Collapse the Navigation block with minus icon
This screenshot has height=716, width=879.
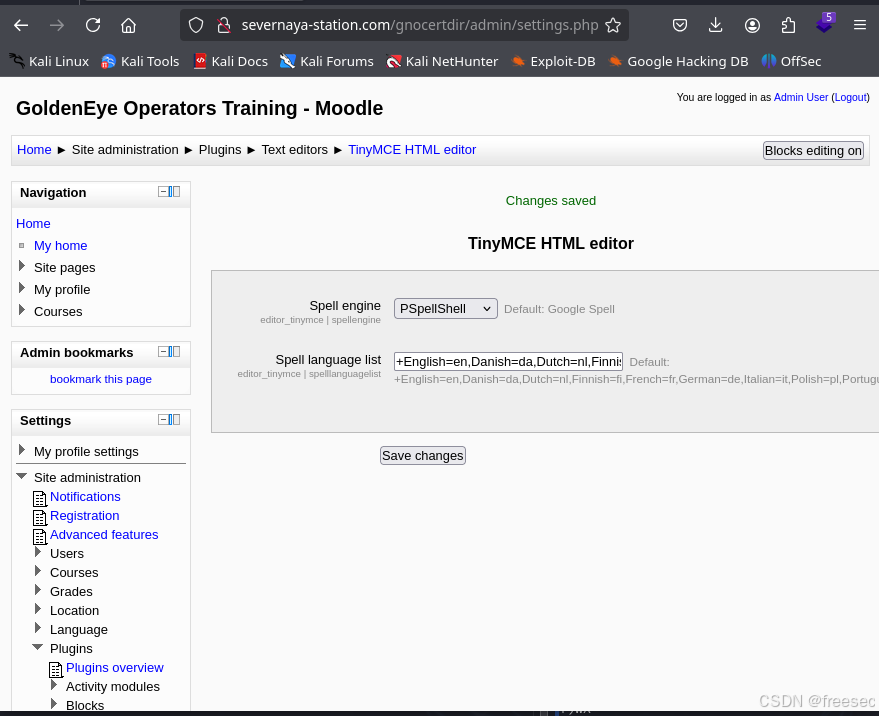click(163, 192)
